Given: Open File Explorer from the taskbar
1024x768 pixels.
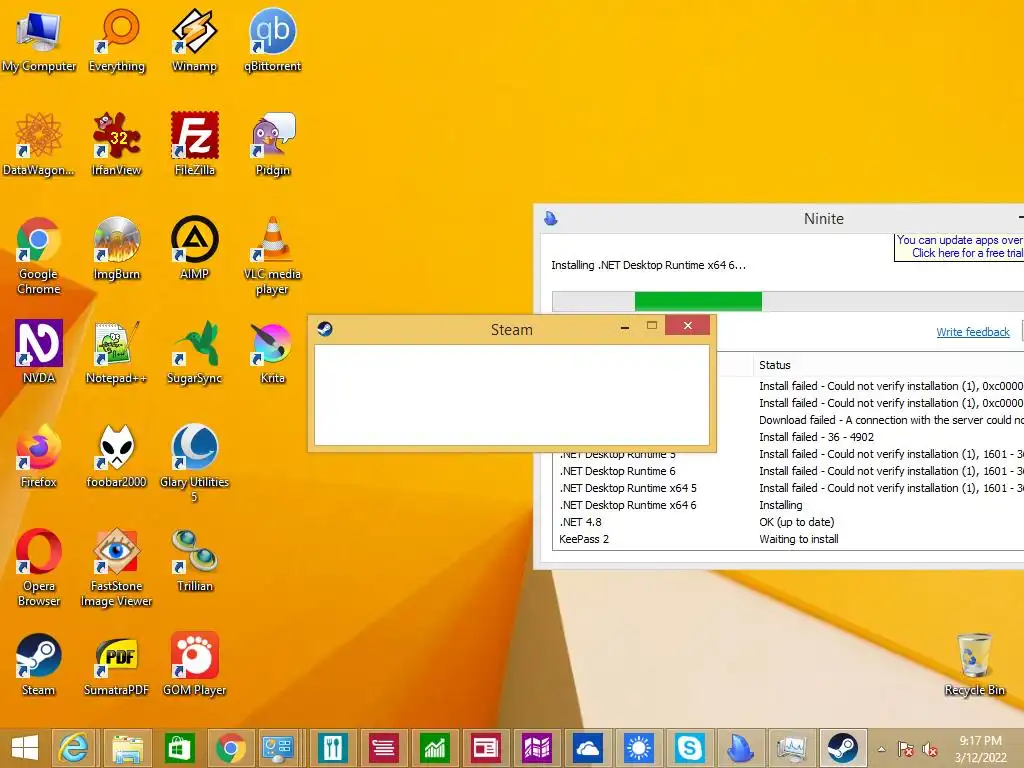Looking at the screenshot, I should pyautogui.click(x=127, y=748).
